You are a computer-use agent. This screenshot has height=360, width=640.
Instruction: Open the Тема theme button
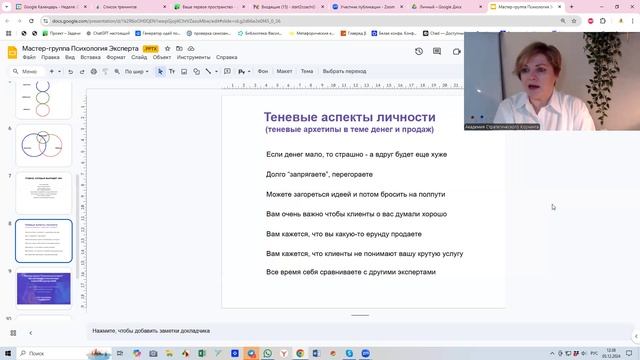307,71
